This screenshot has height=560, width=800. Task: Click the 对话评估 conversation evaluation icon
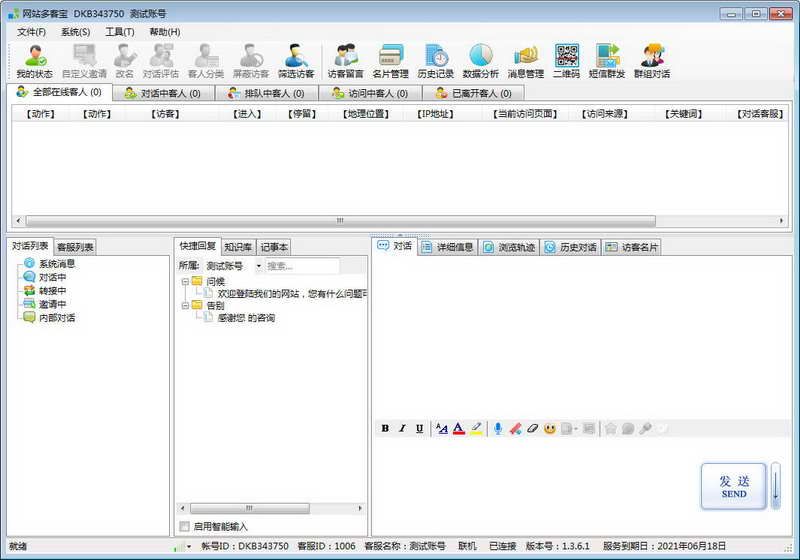tap(161, 61)
